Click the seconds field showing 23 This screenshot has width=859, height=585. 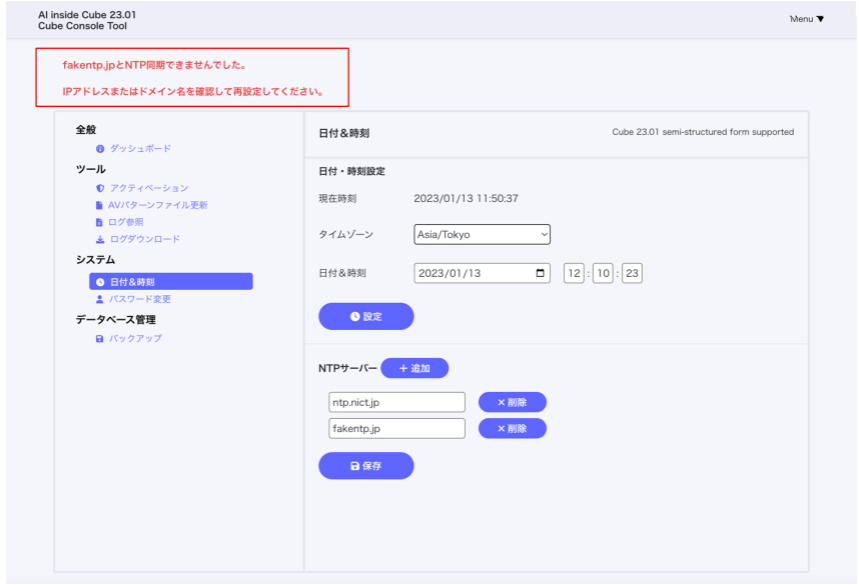[632, 273]
